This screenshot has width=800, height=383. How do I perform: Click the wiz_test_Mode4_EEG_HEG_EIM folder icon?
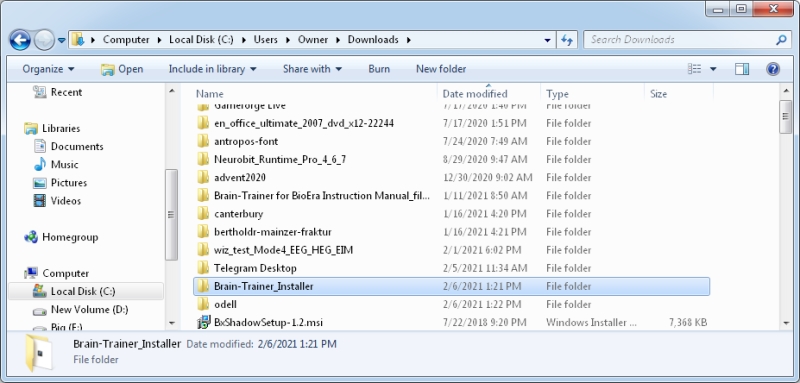click(204, 249)
